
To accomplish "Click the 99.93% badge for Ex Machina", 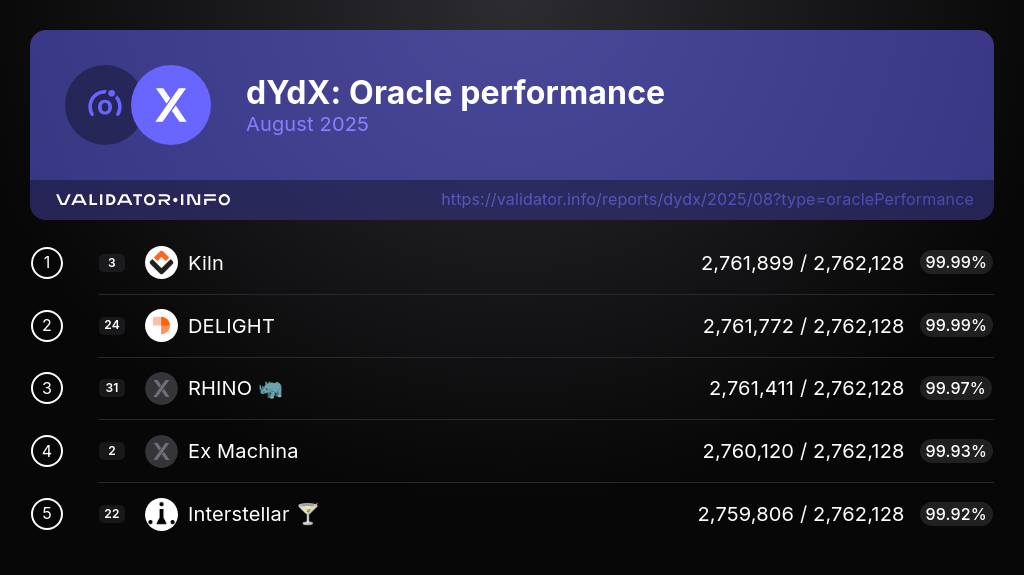I will click(955, 451).
